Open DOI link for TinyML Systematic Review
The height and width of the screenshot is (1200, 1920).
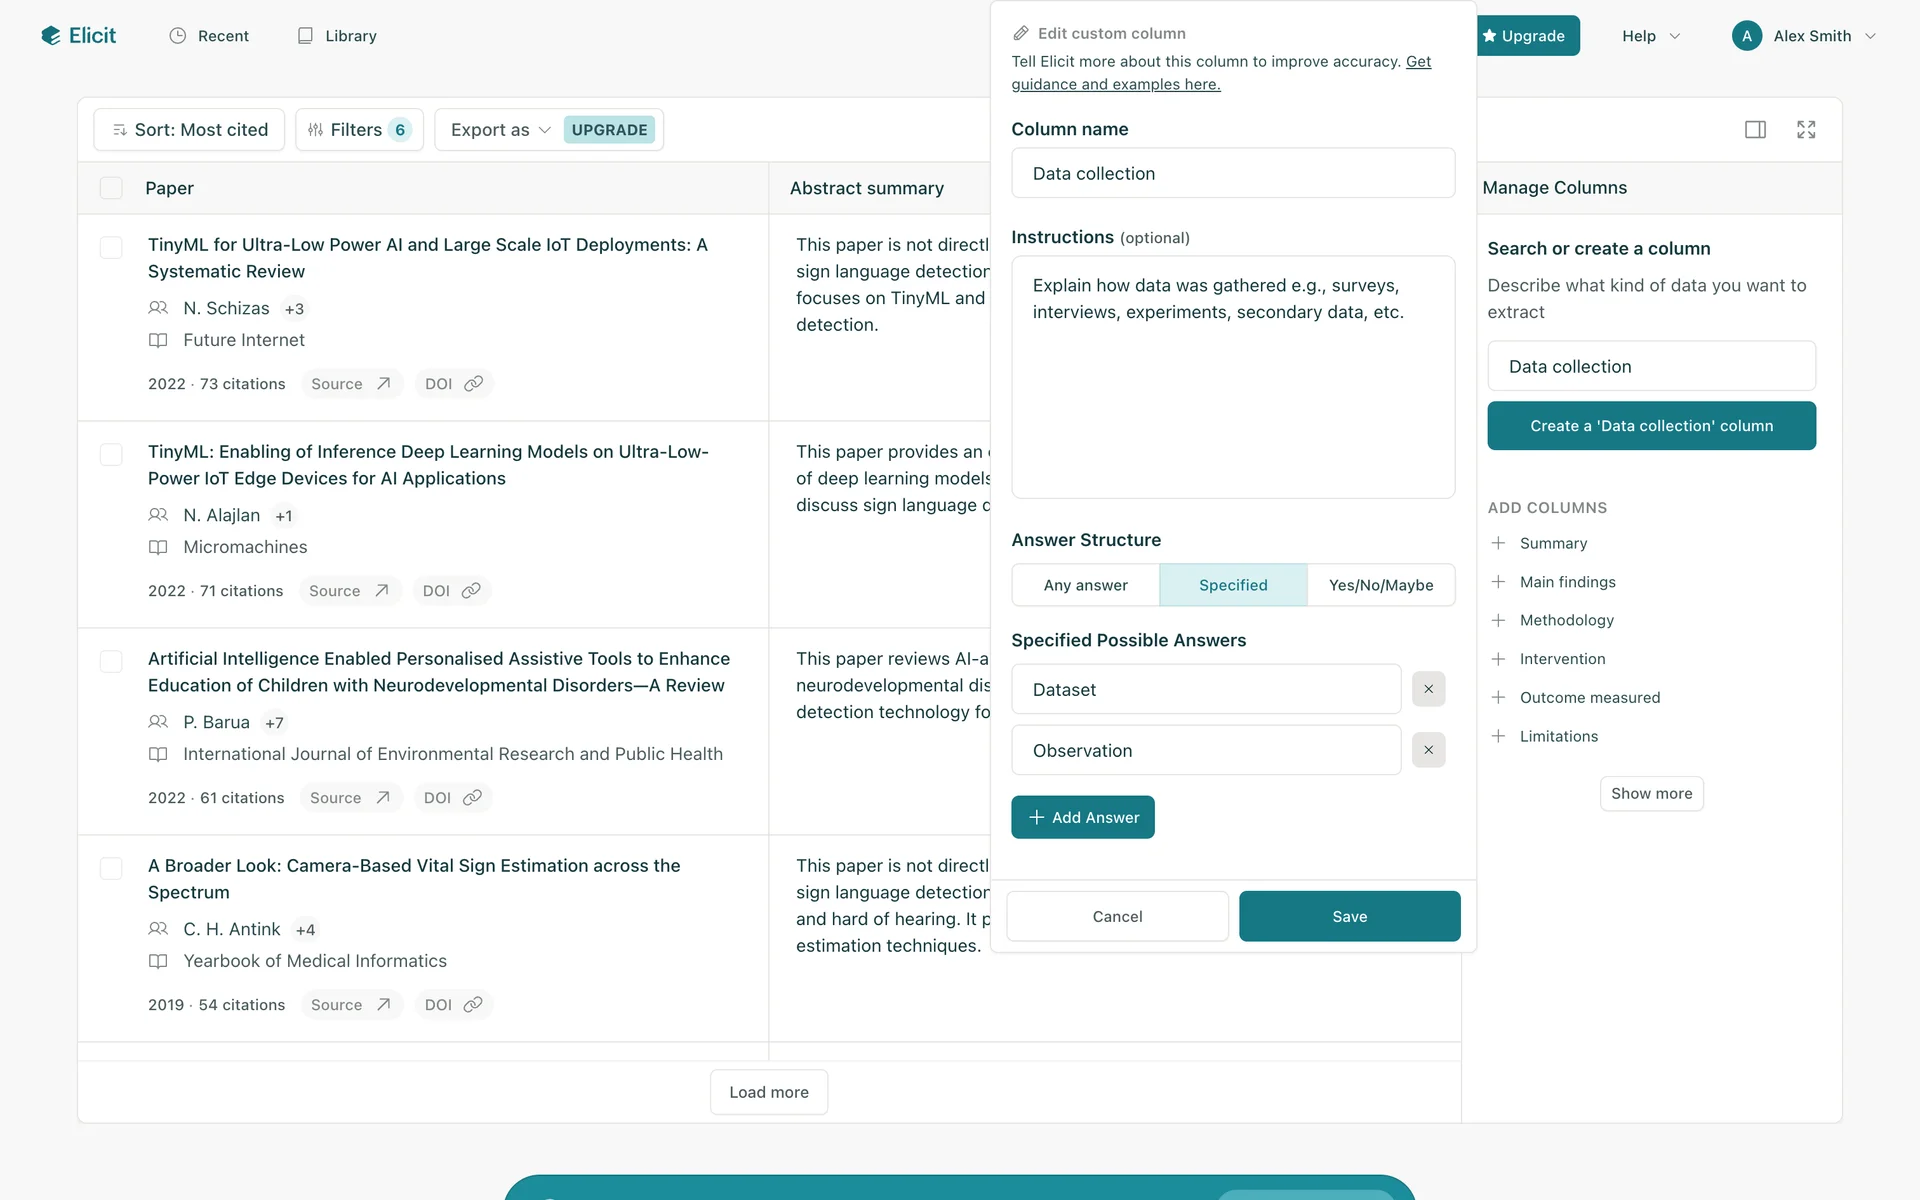[453, 384]
